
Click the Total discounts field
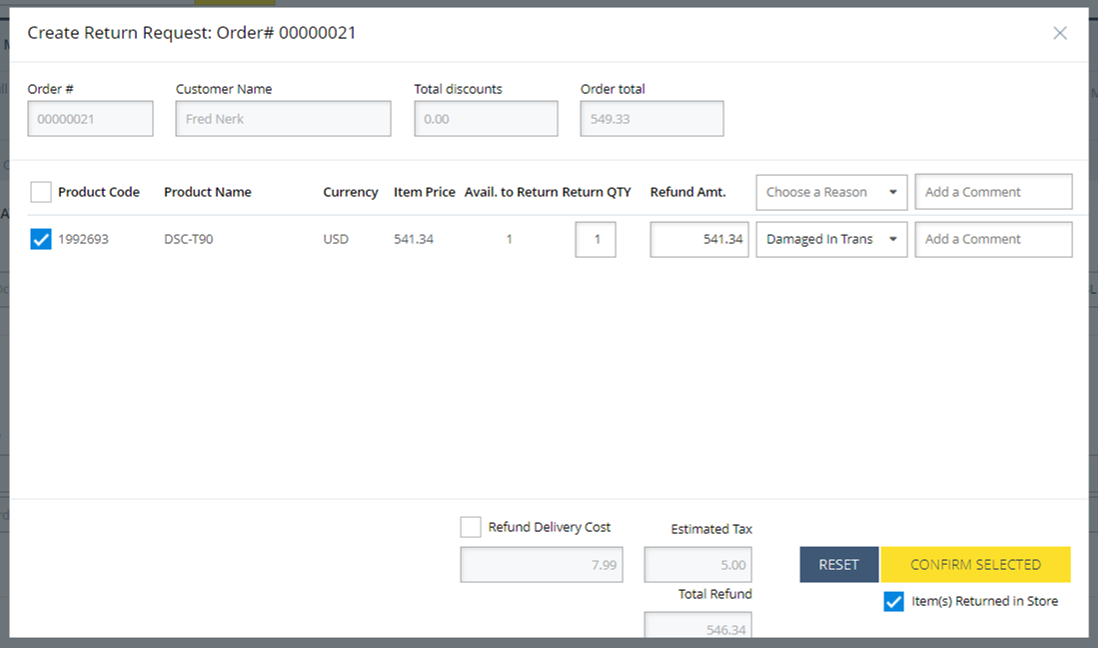click(x=486, y=119)
